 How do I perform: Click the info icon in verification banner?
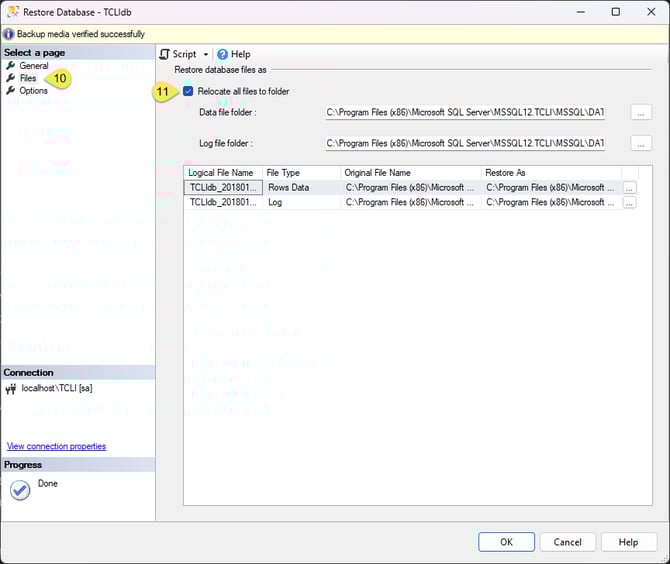coord(9,34)
